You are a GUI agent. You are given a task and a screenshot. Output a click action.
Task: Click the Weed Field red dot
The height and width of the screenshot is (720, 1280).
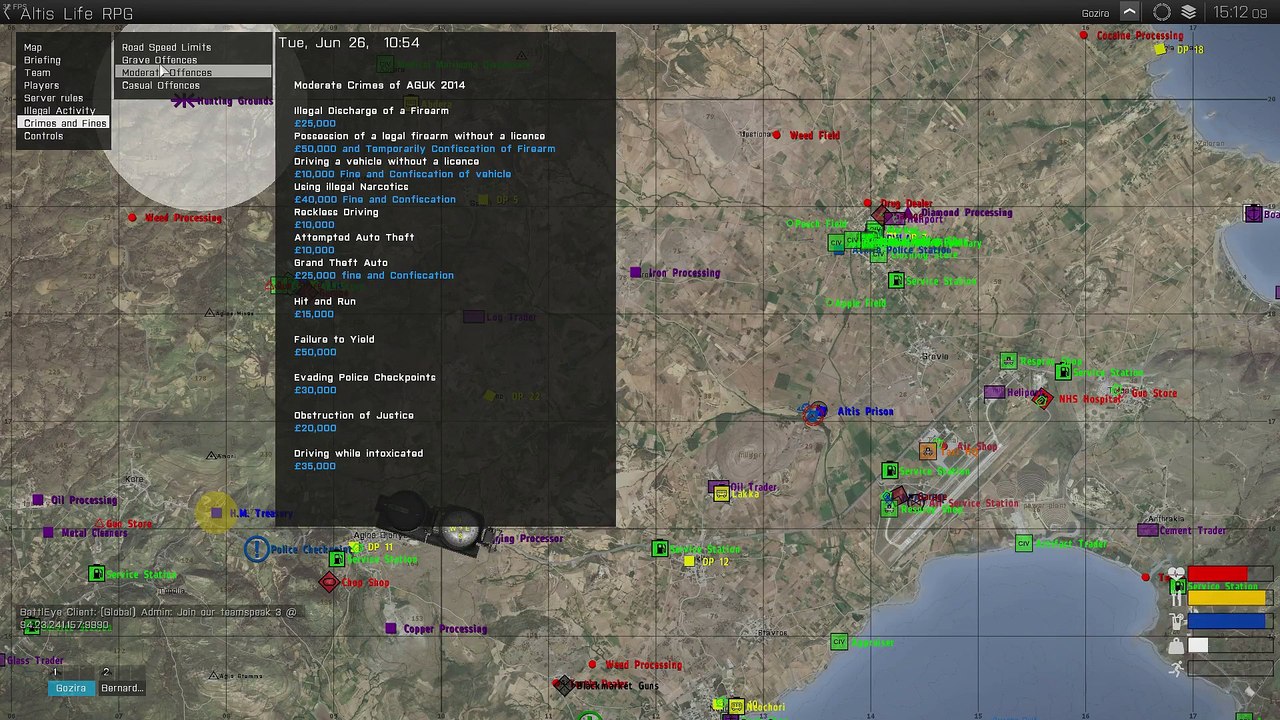pos(776,135)
